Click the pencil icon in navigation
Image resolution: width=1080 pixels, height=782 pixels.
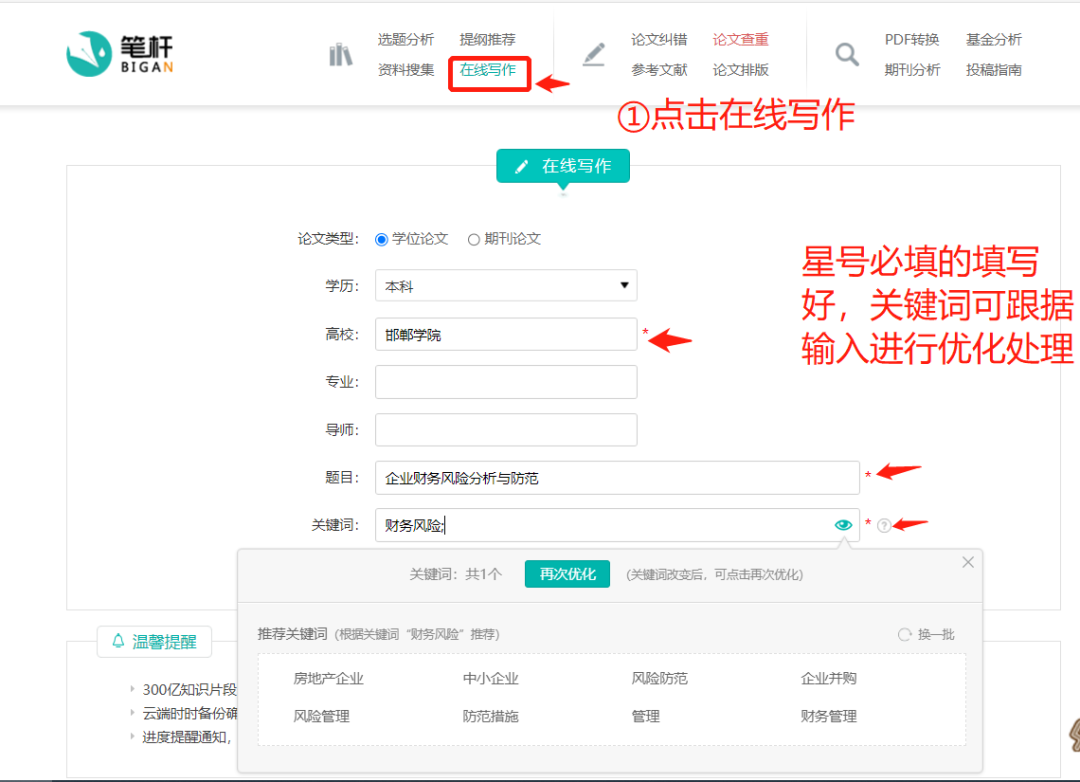[x=594, y=54]
